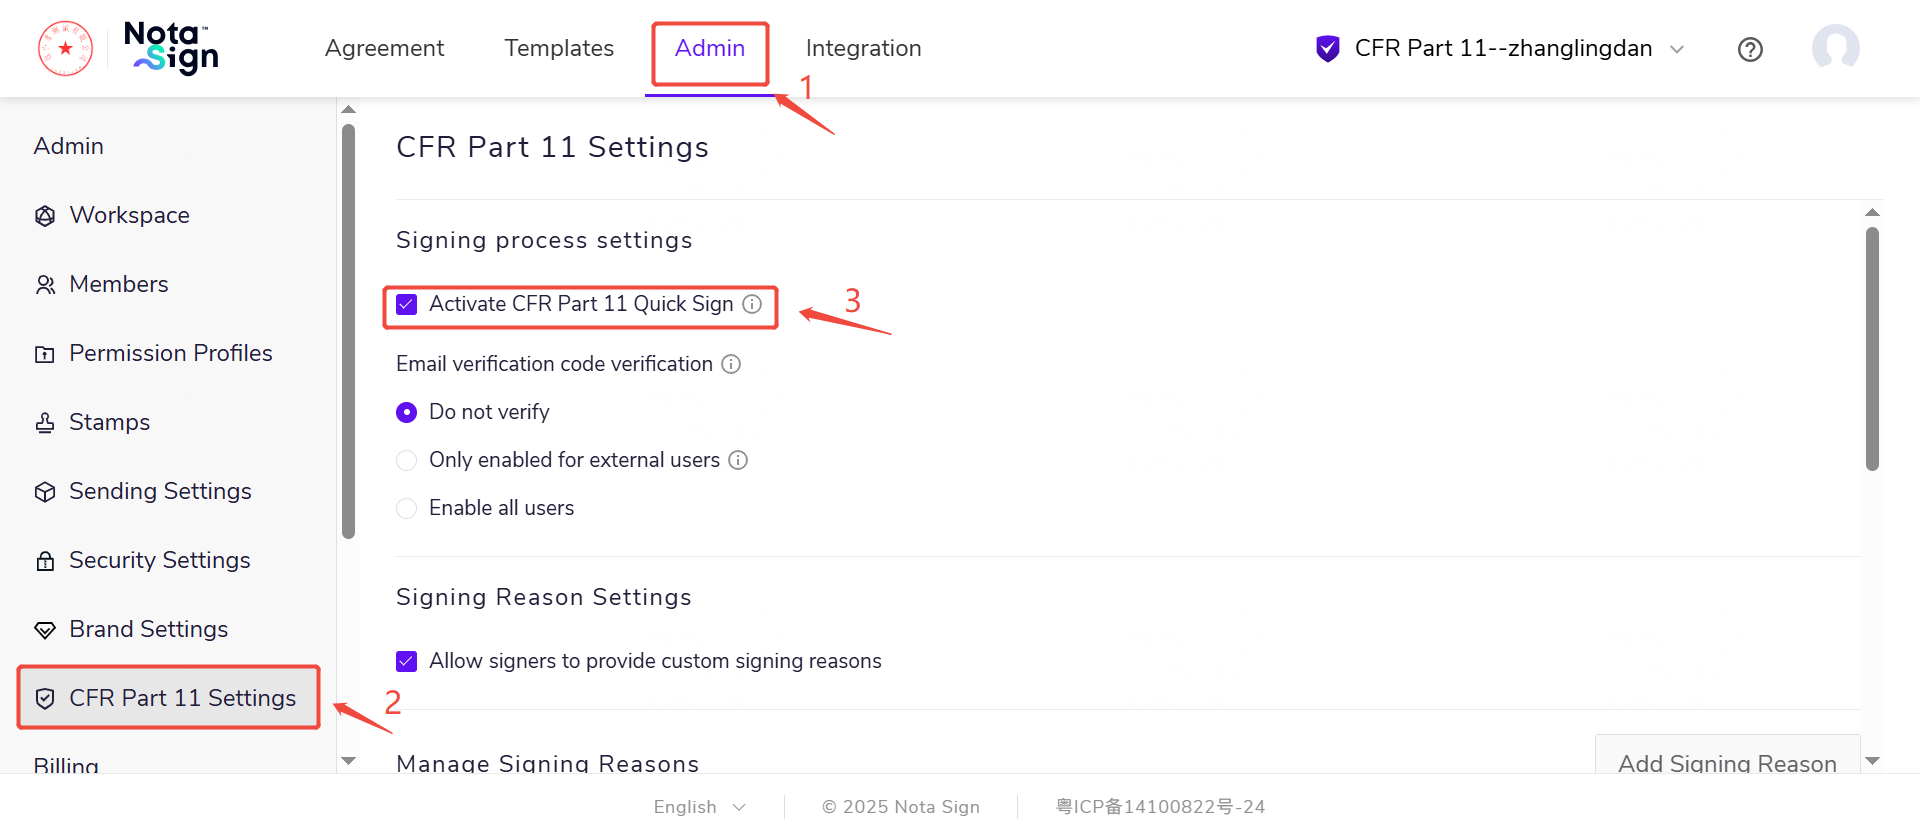
Task: Uncheck Activate CFR Part 11 Quick Sign
Action: click(407, 304)
